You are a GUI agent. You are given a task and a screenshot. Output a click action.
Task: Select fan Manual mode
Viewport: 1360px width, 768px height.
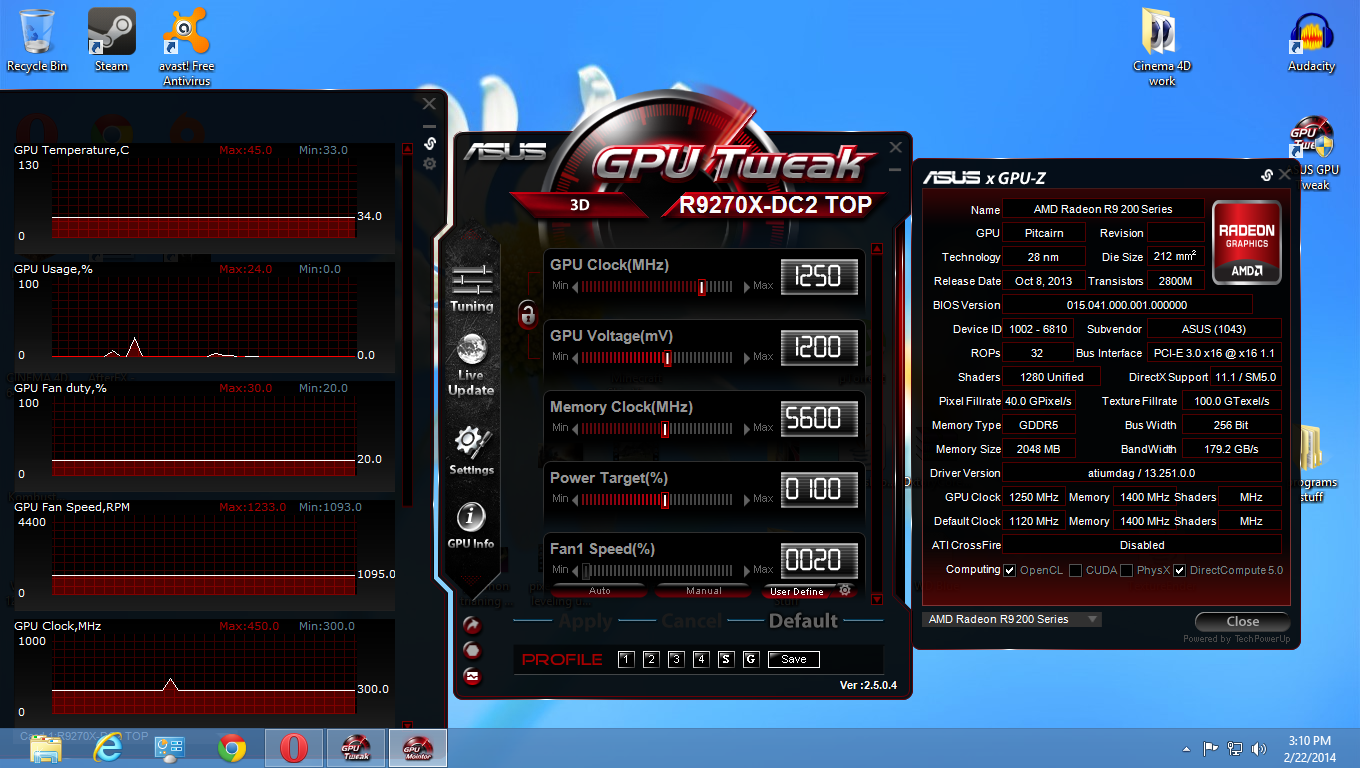pyautogui.click(x=703, y=590)
